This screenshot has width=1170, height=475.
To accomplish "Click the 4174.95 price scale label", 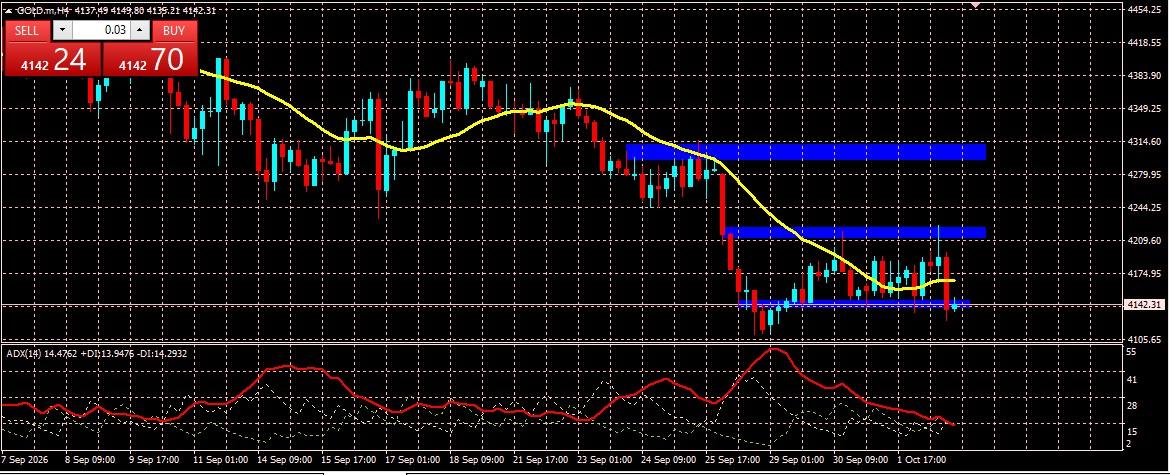I will pos(1144,274).
